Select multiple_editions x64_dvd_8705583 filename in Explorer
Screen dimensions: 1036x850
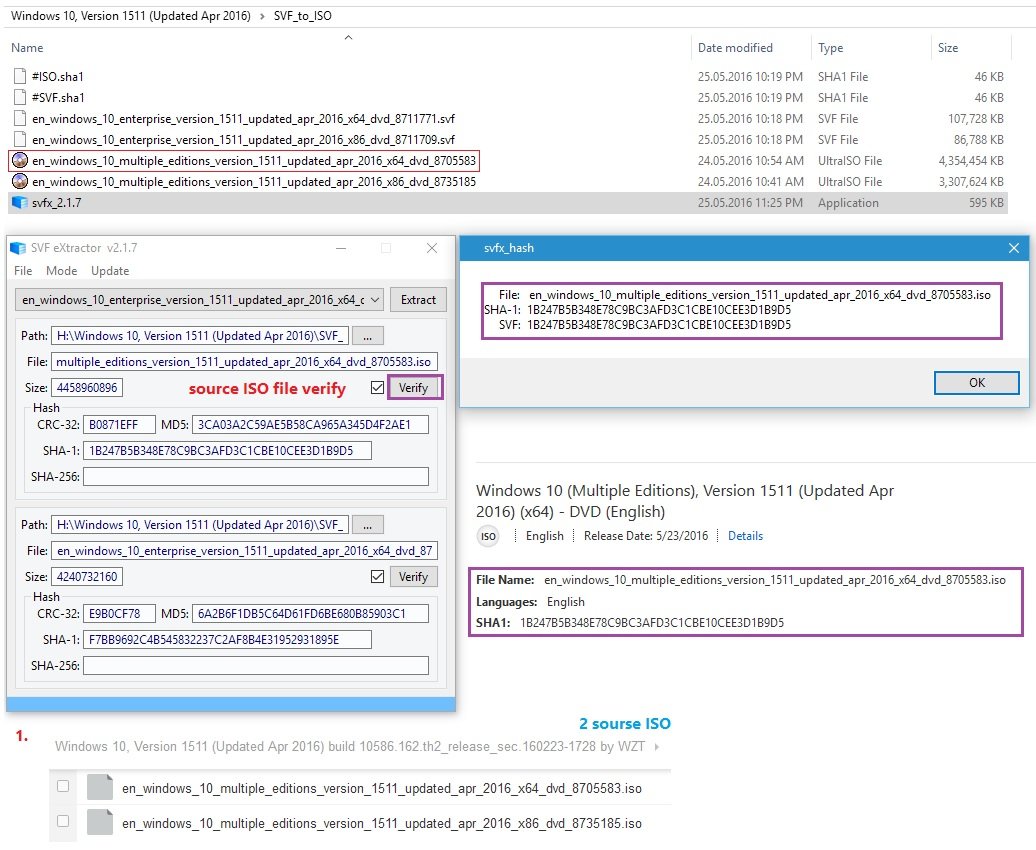pos(254,161)
